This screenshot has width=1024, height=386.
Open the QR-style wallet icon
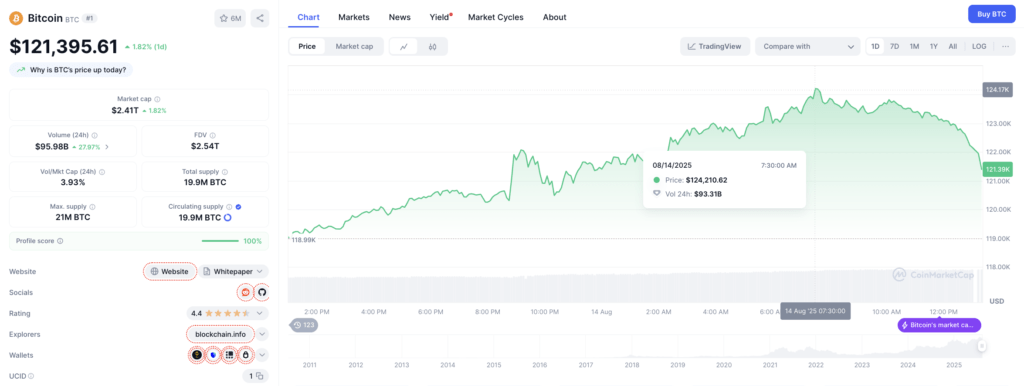229,355
